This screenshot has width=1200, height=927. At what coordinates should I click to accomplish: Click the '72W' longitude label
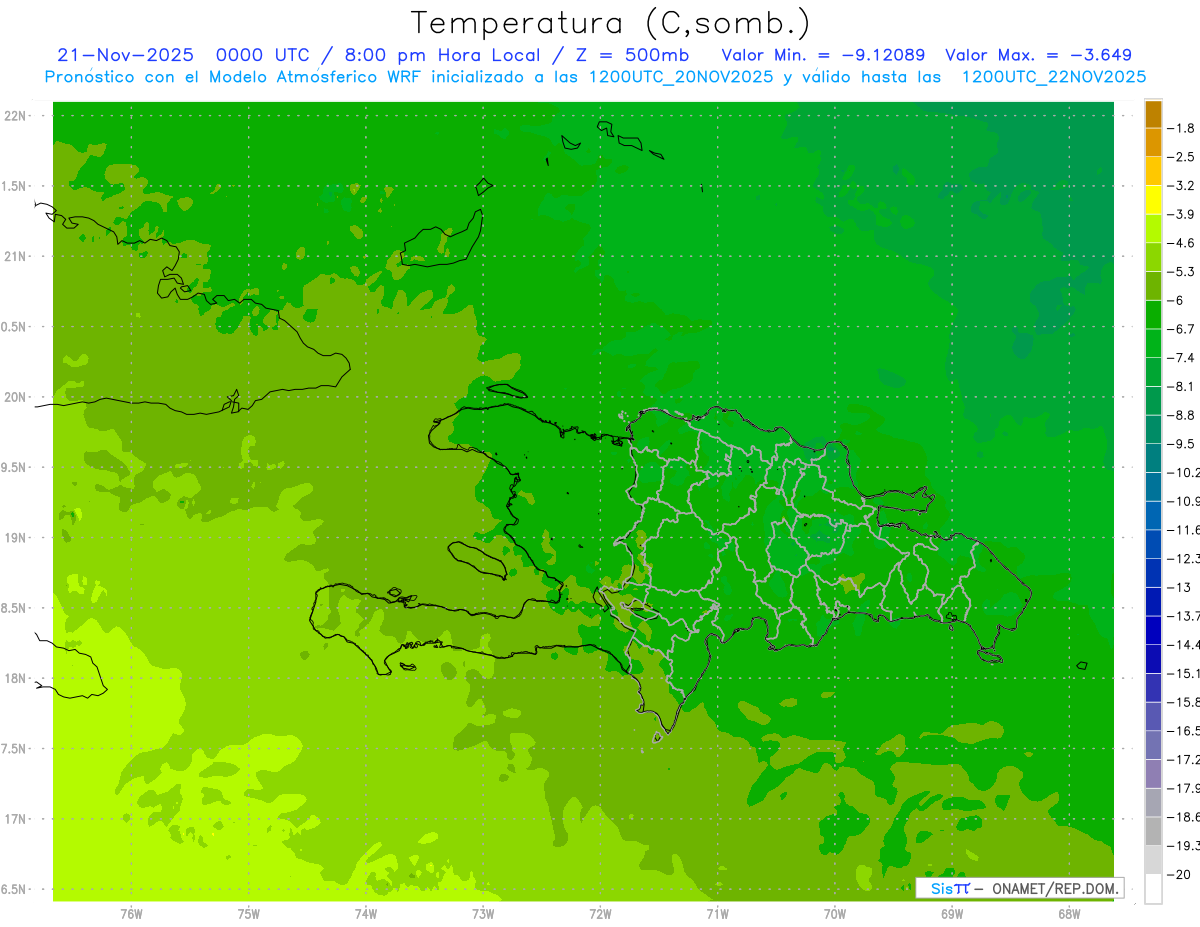coord(600,914)
